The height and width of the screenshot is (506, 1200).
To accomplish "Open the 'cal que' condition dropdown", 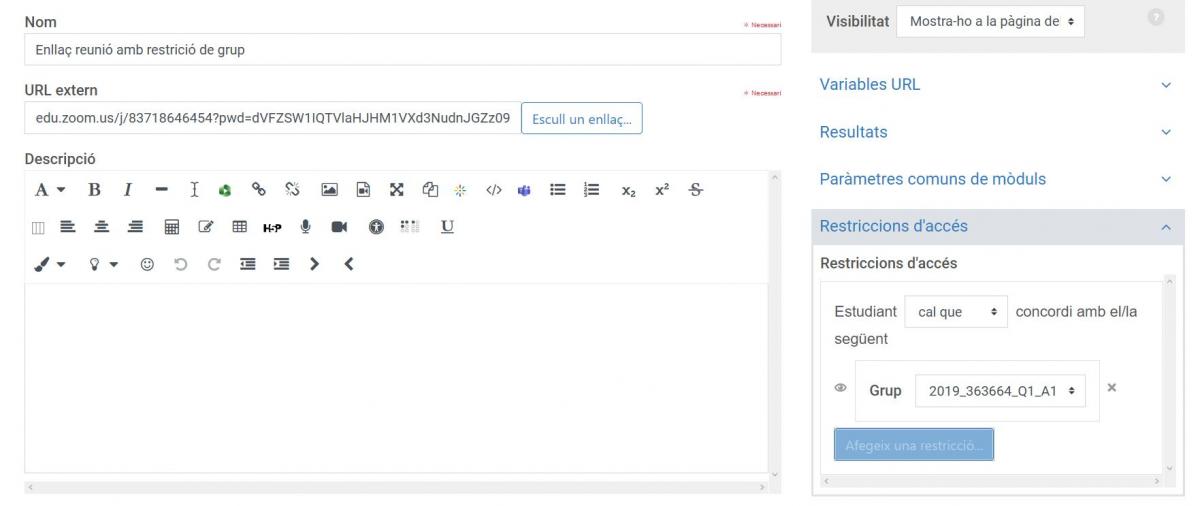I will point(955,312).
